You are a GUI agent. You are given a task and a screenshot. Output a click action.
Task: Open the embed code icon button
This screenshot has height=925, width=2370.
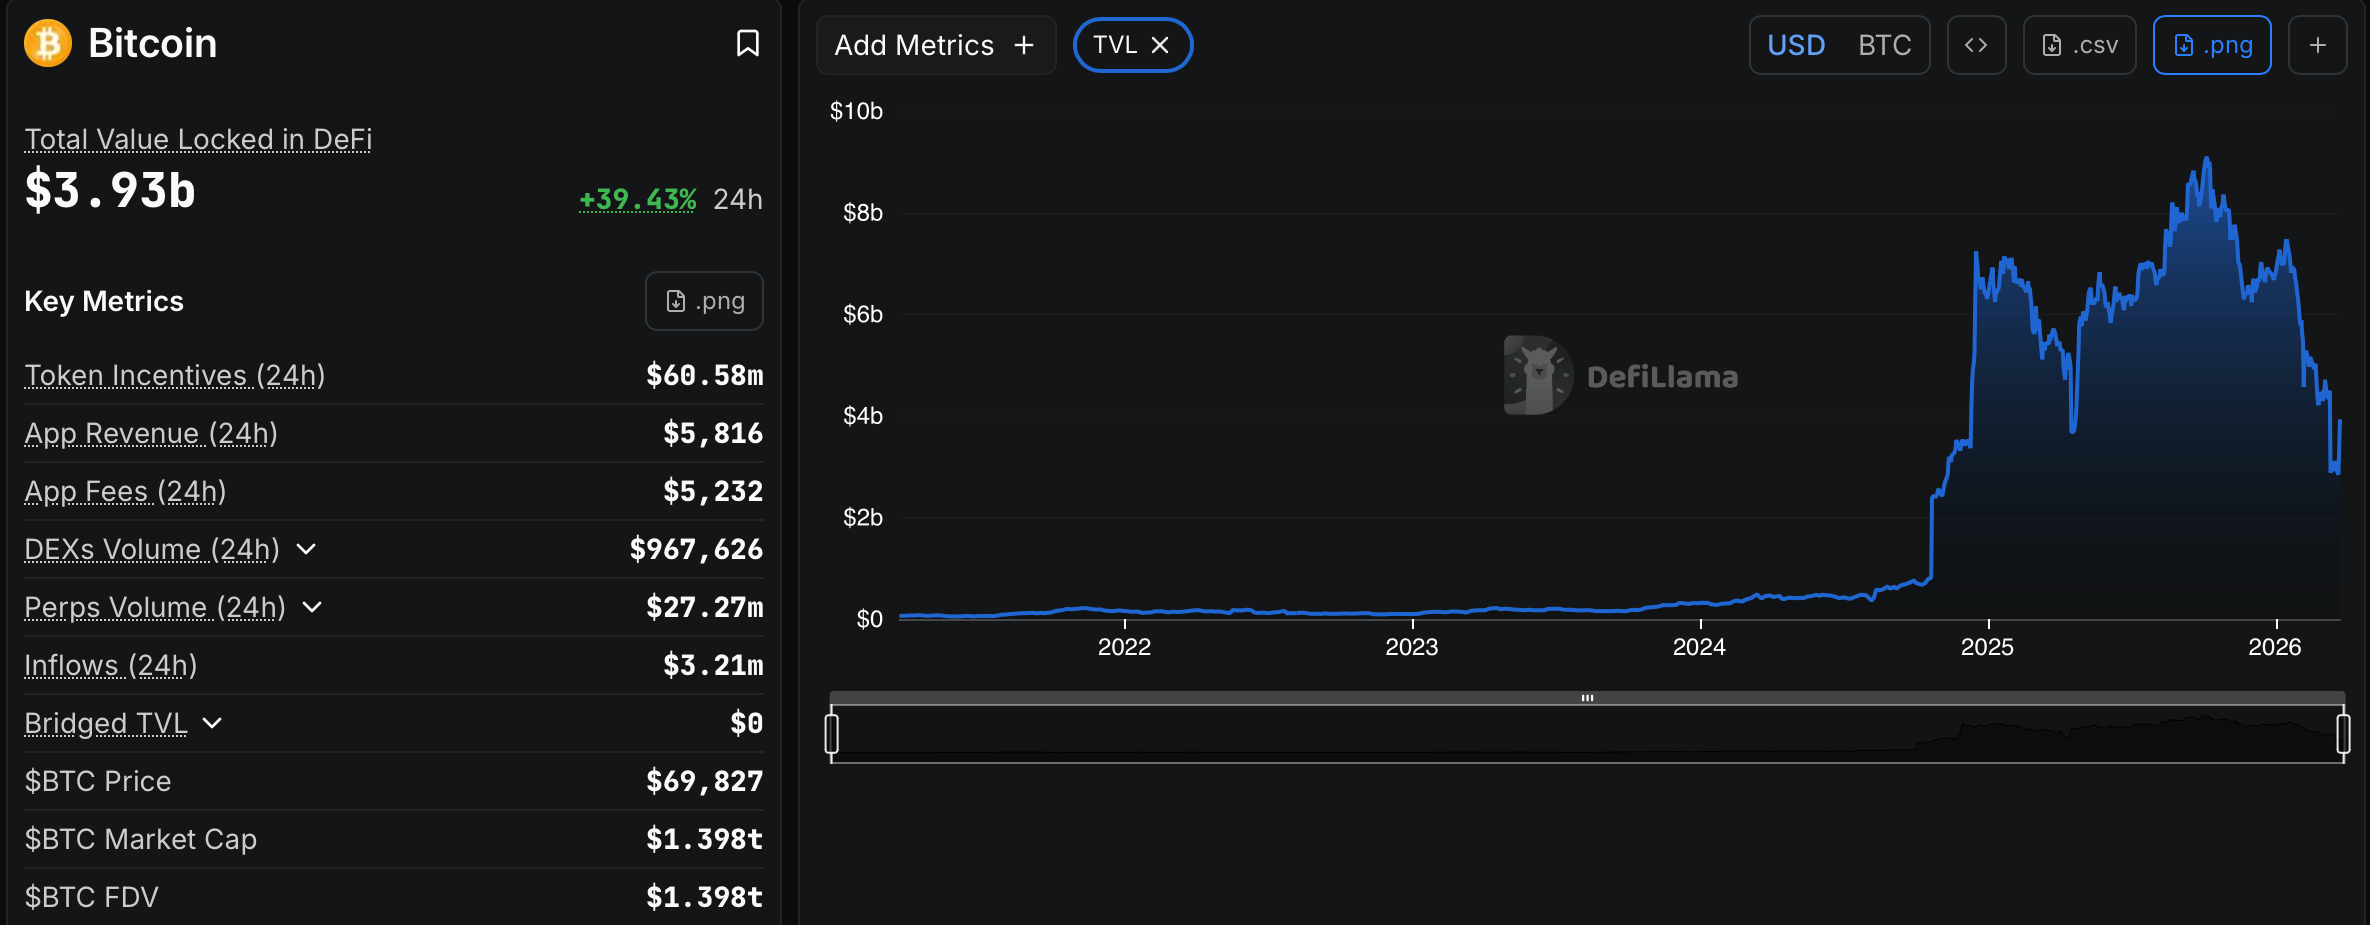pos(1975,45)
